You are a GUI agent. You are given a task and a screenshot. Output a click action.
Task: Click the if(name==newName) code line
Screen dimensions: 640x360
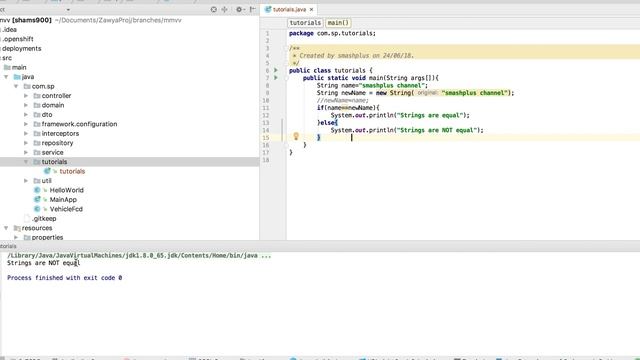coord(348,108)
